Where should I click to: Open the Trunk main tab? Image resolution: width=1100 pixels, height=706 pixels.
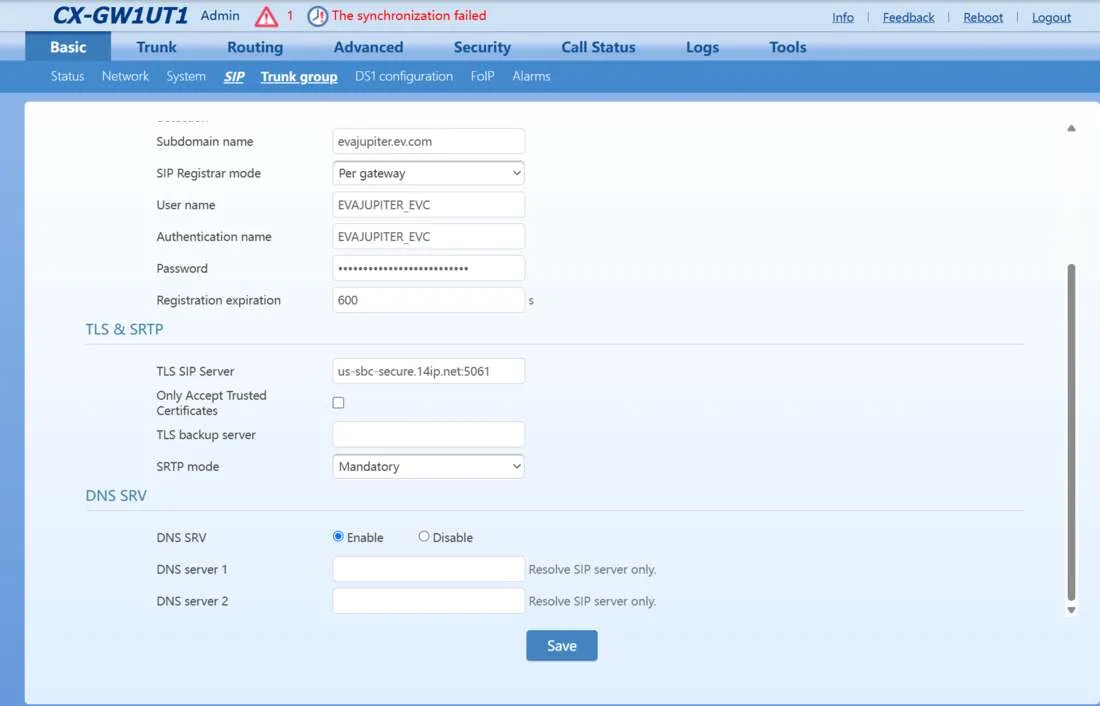coord(156,47)
